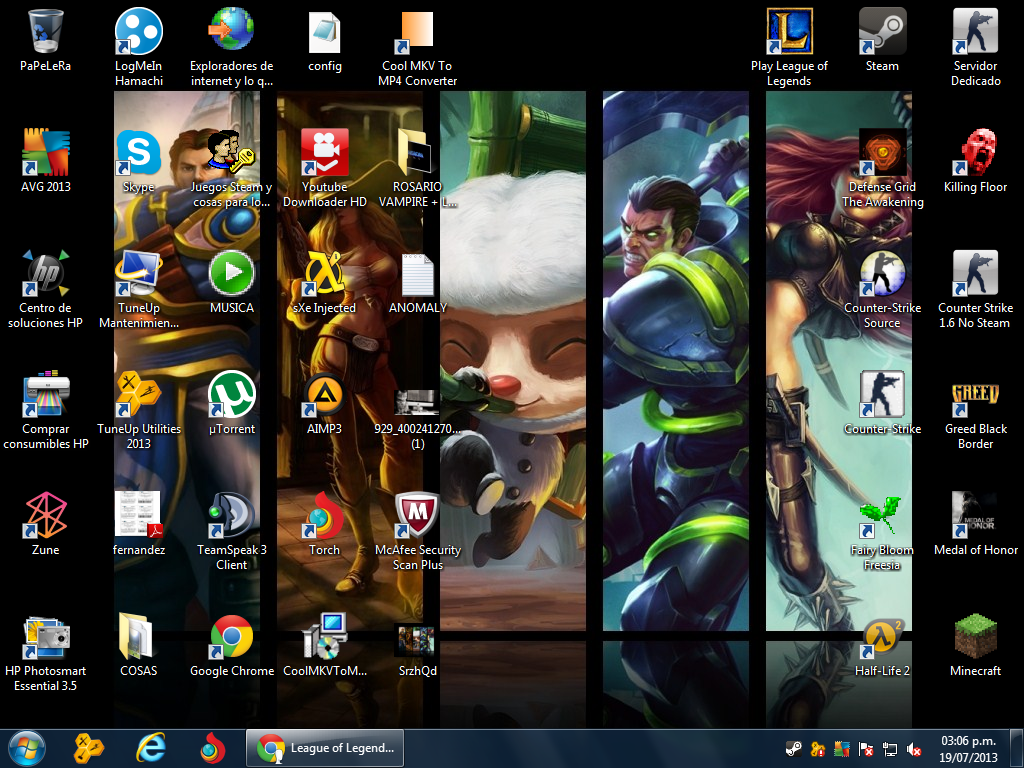Select Juegos Steam y cosas icon
This screenshot has height=768, width=1024.
(x=231, y=152)
